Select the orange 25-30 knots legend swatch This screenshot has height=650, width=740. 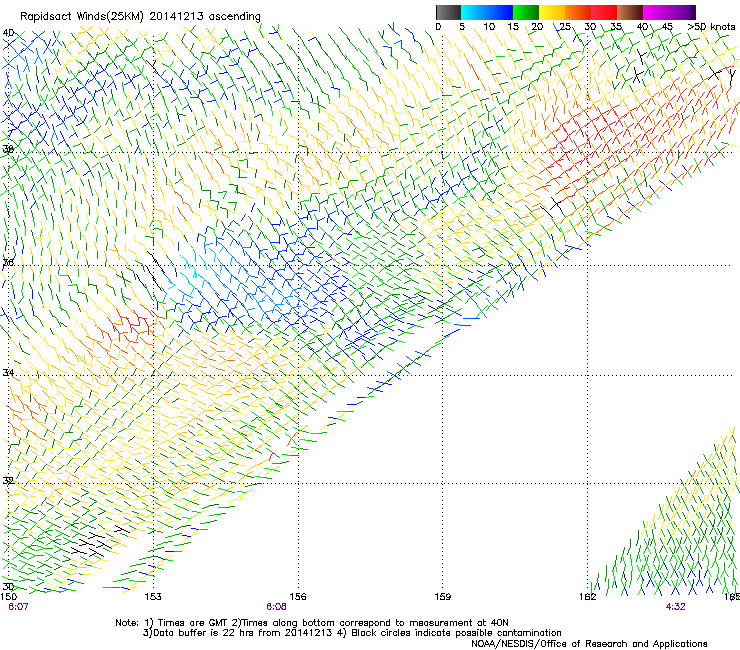click(x=578, y=12)
